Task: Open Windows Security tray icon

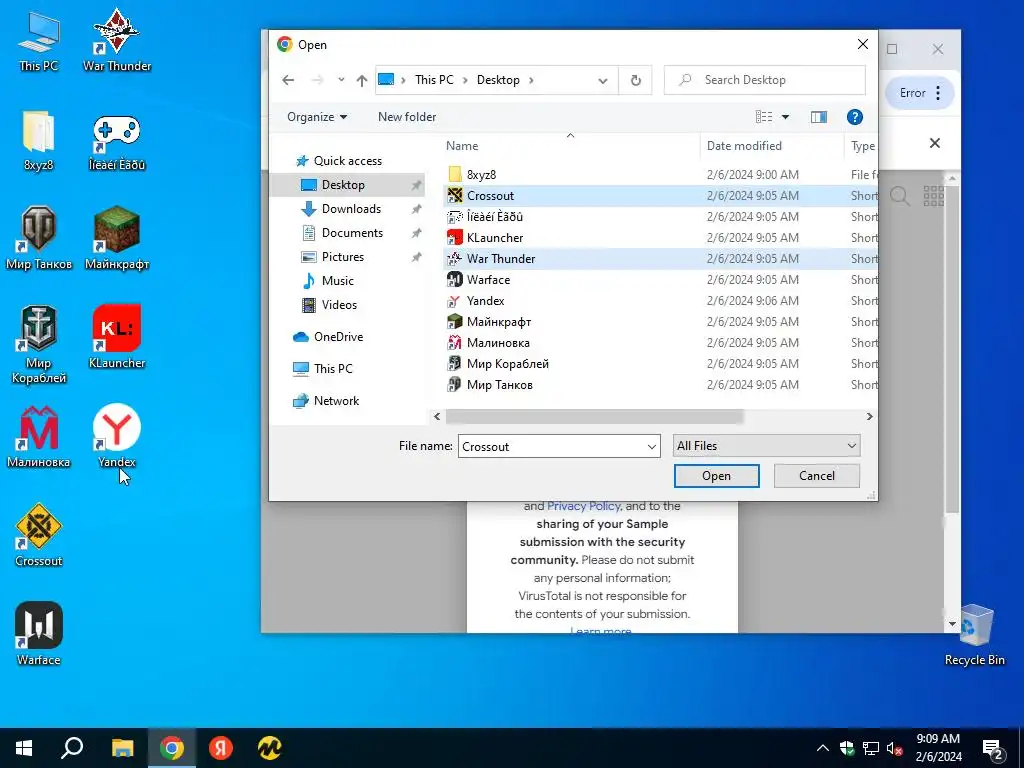Action: 847,748
